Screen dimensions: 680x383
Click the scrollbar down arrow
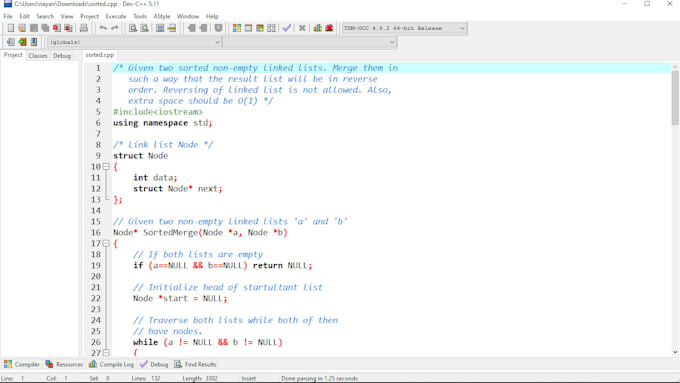[x=675, y=352]
